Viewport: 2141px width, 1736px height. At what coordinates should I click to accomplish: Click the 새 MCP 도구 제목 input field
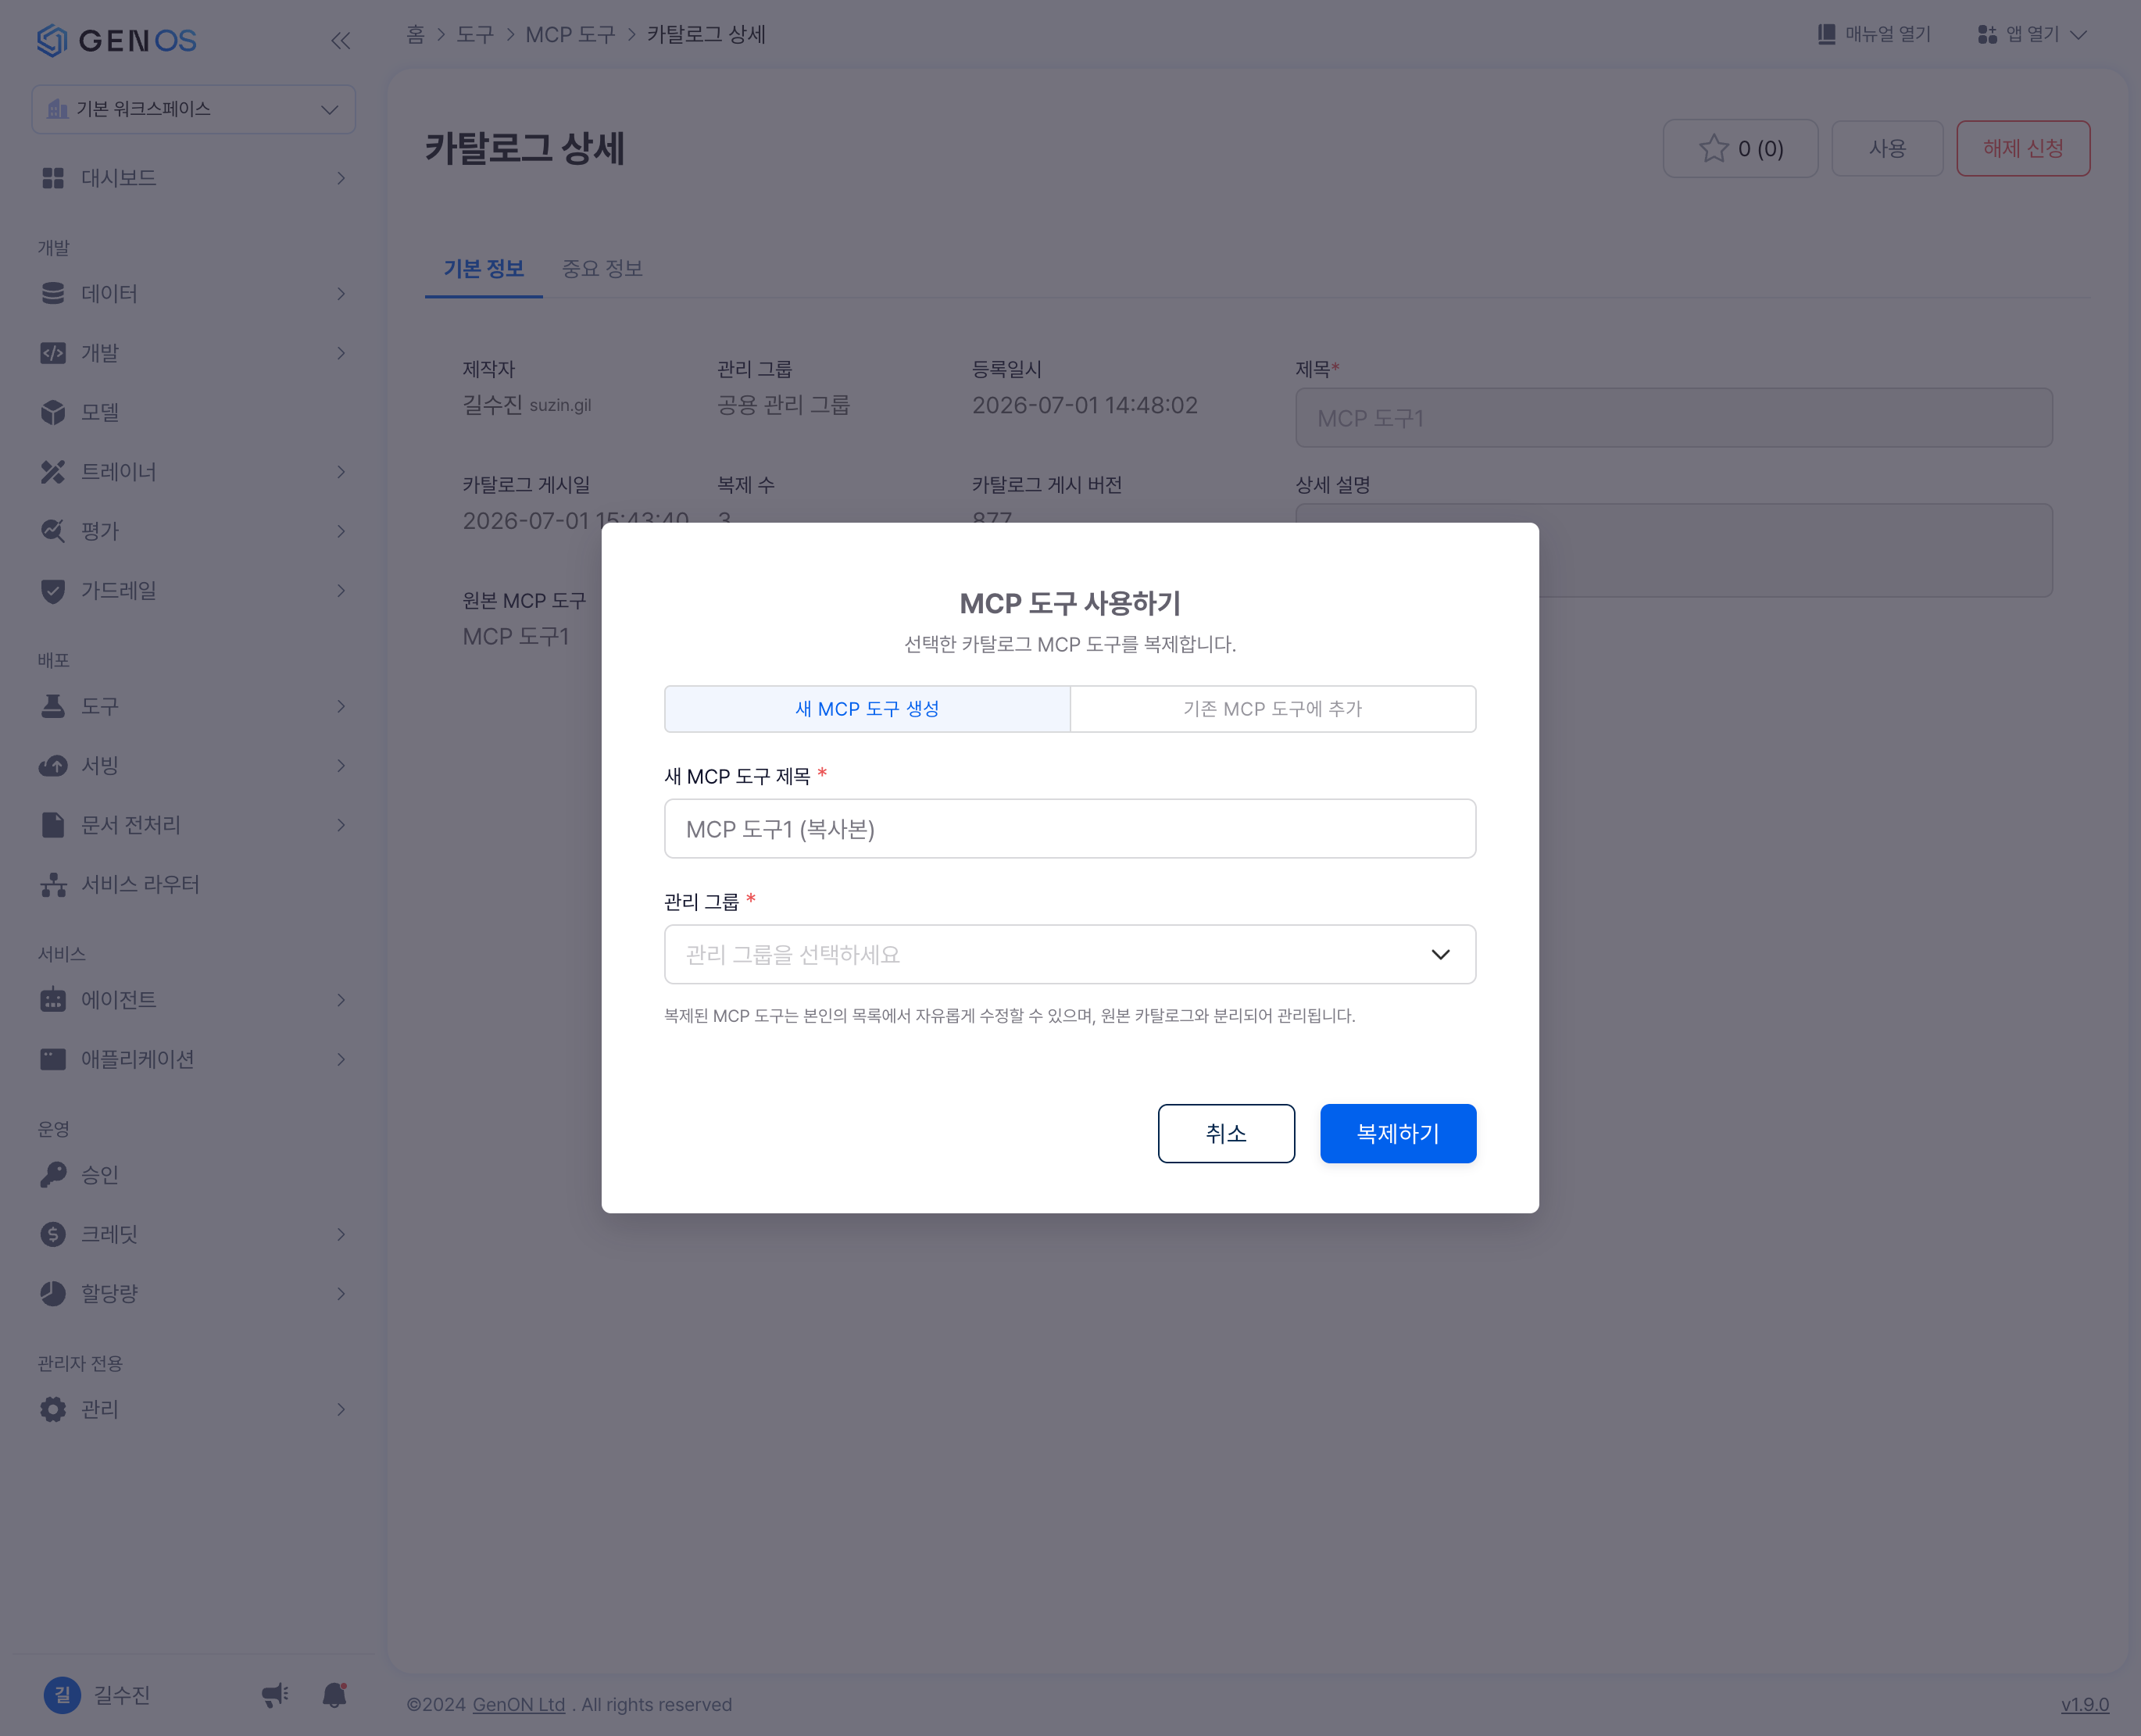pos(1070,829)
